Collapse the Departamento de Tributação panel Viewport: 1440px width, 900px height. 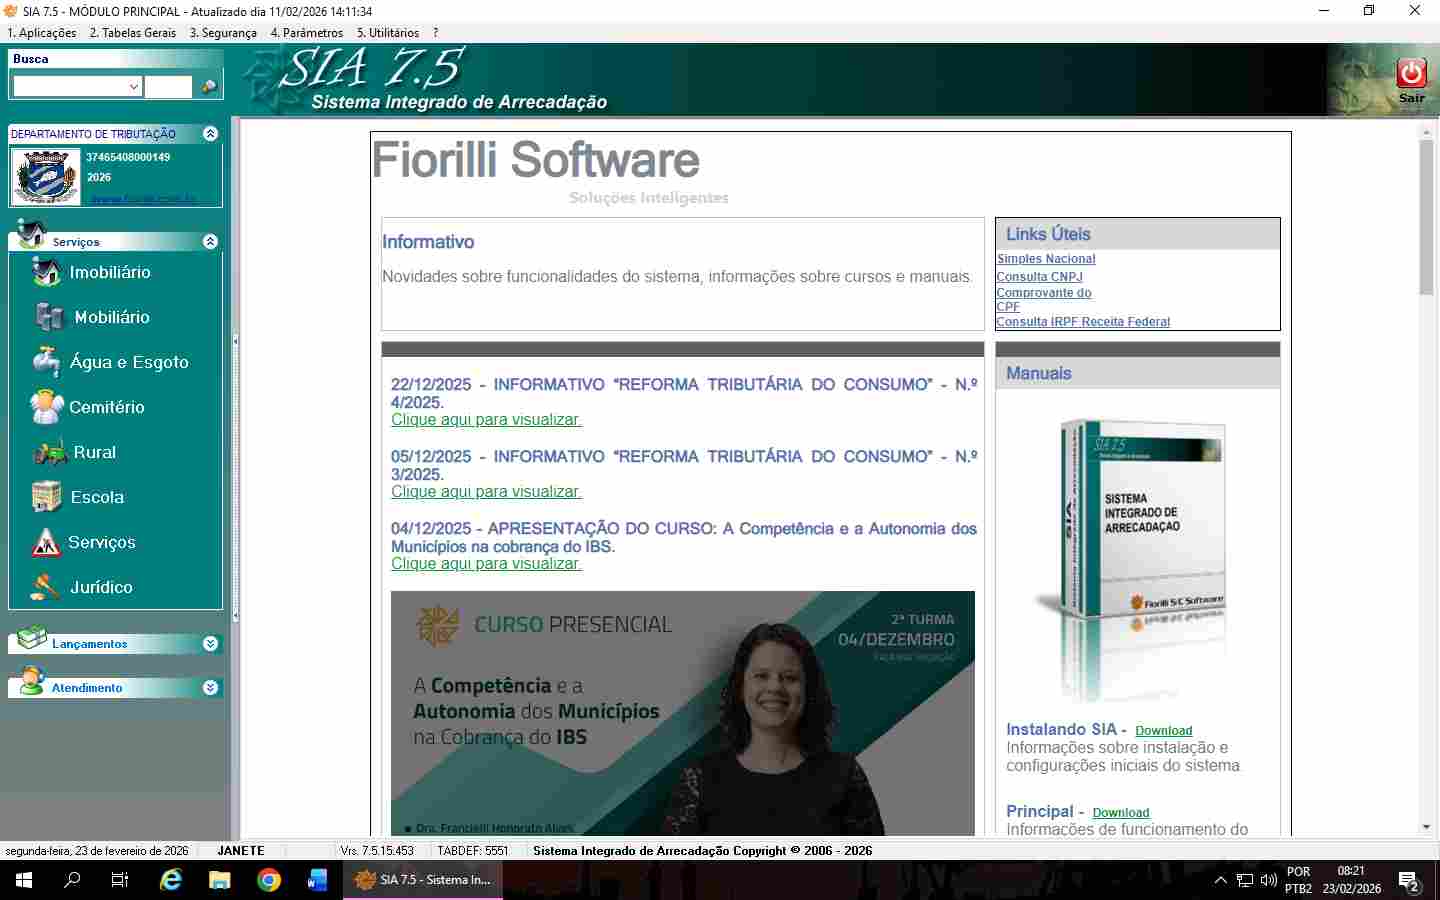210,133
